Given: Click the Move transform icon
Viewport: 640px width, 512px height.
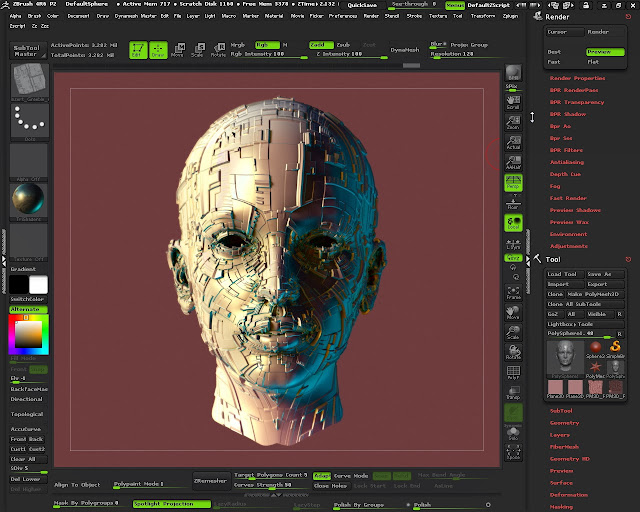Looking at the screenshot, I should [x=177, y=50].
